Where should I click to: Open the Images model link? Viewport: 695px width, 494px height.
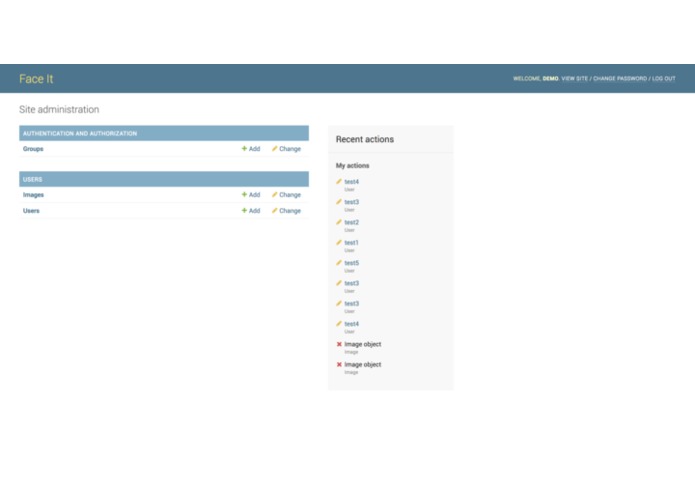pyautogui.click(x=33, y=195)
